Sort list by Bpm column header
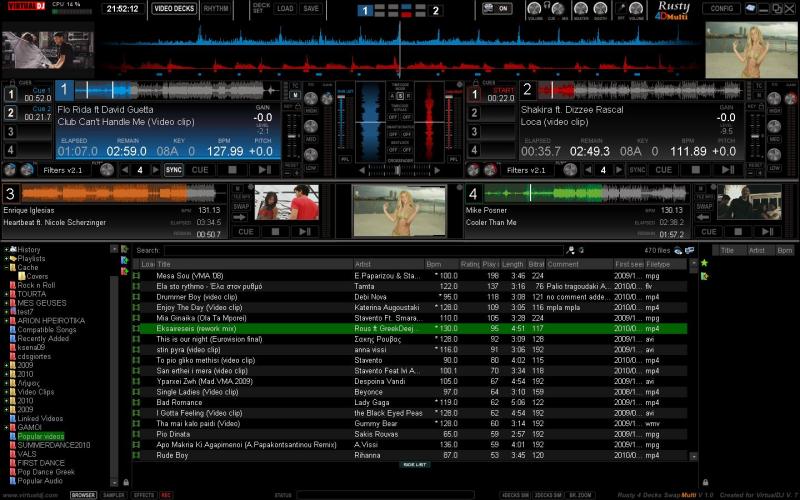 tap(442, 264)
